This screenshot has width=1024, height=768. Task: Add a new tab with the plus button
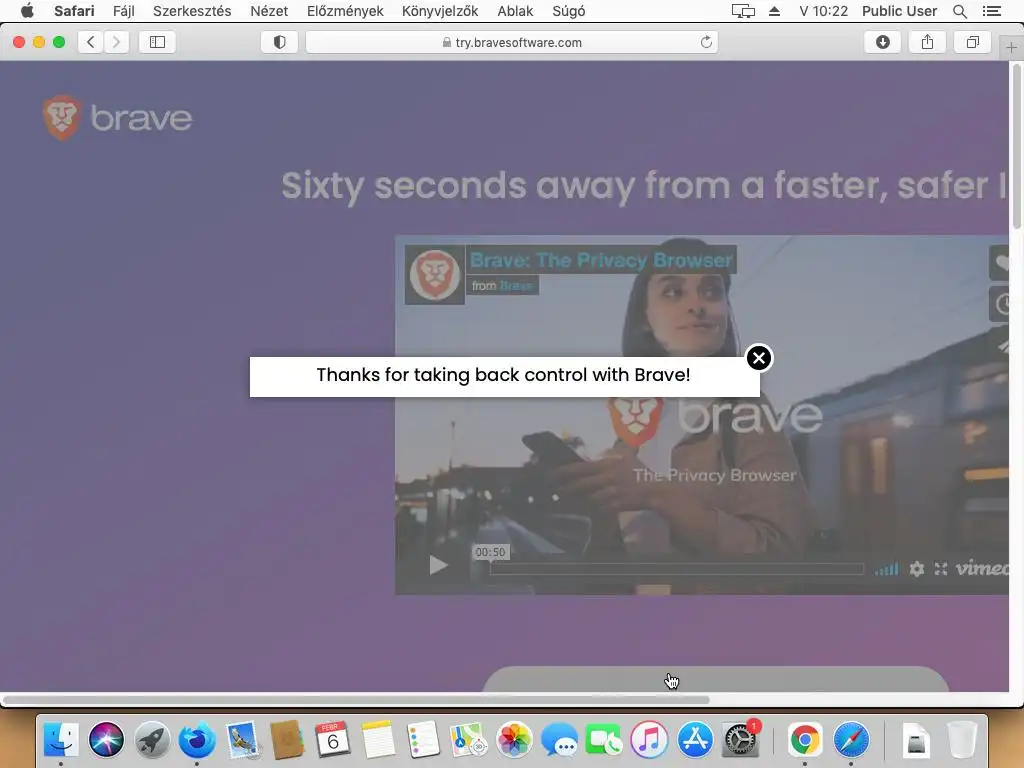[1011, 48]
